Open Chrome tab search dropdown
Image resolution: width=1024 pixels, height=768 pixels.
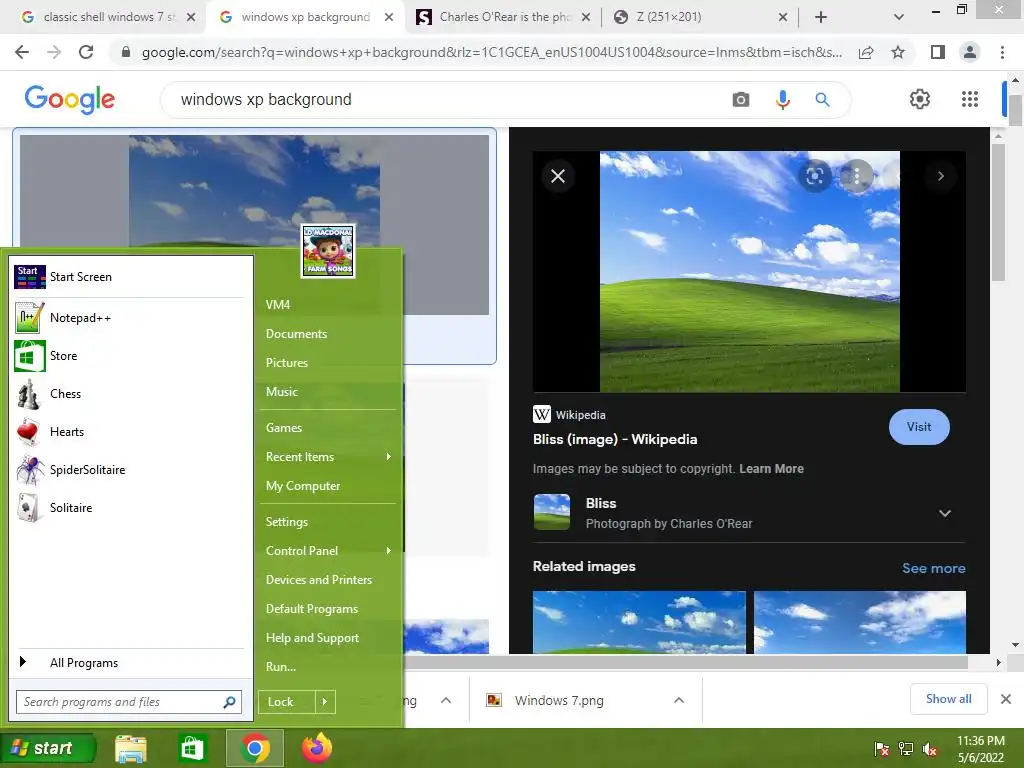coord(899,17)
